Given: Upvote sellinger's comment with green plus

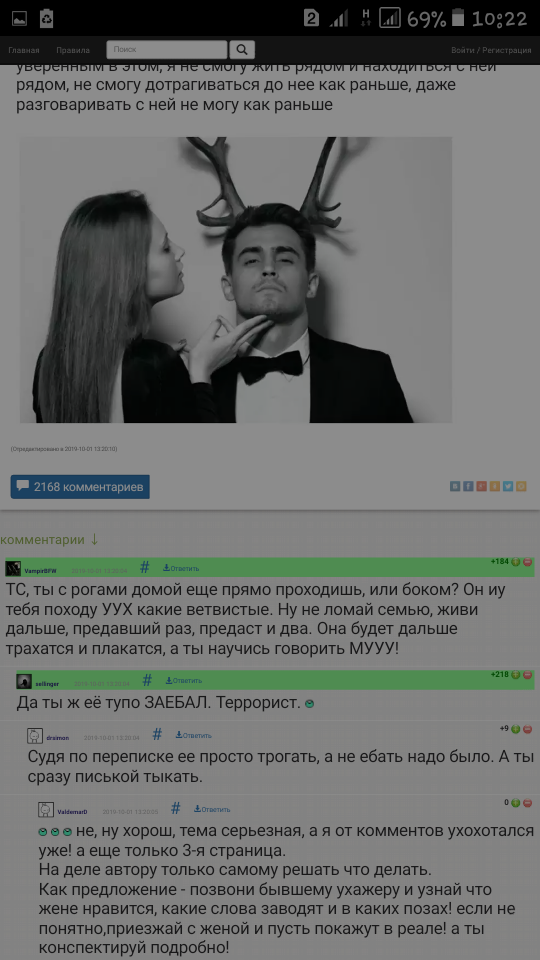Looking at the screenshot, I should point(516,675).
